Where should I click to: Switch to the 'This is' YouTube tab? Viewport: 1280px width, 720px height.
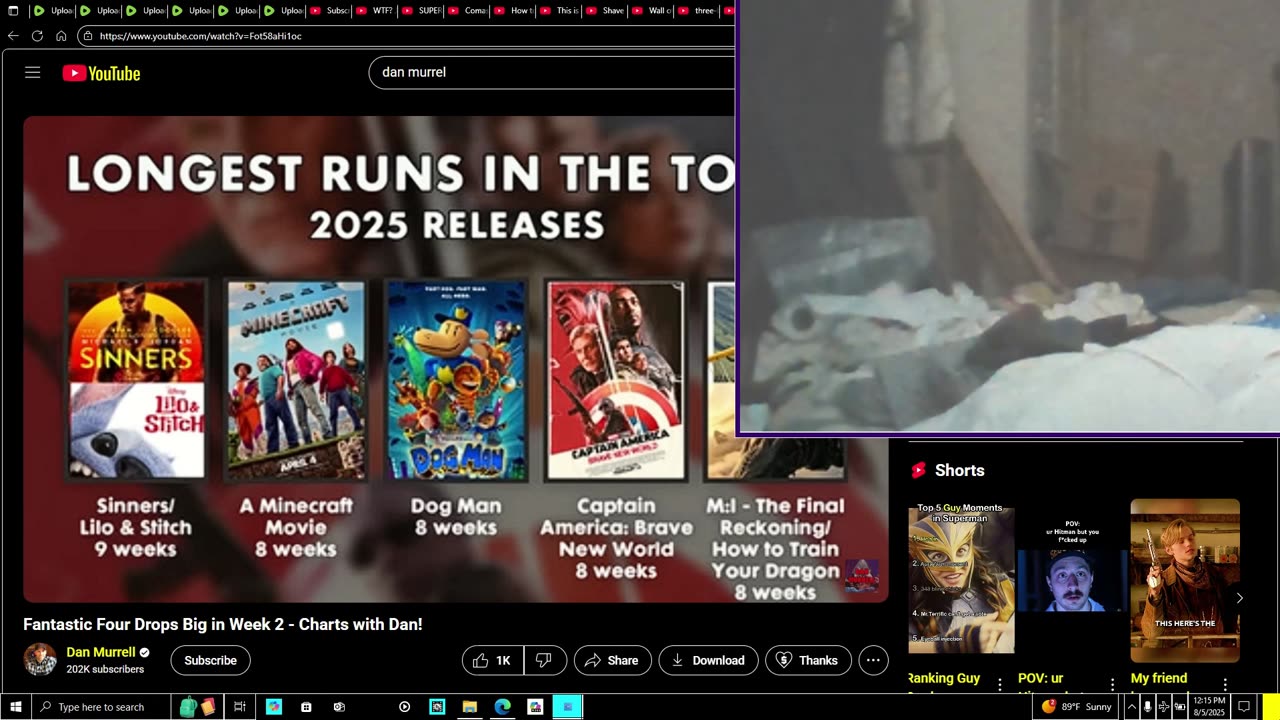[560, 11]
